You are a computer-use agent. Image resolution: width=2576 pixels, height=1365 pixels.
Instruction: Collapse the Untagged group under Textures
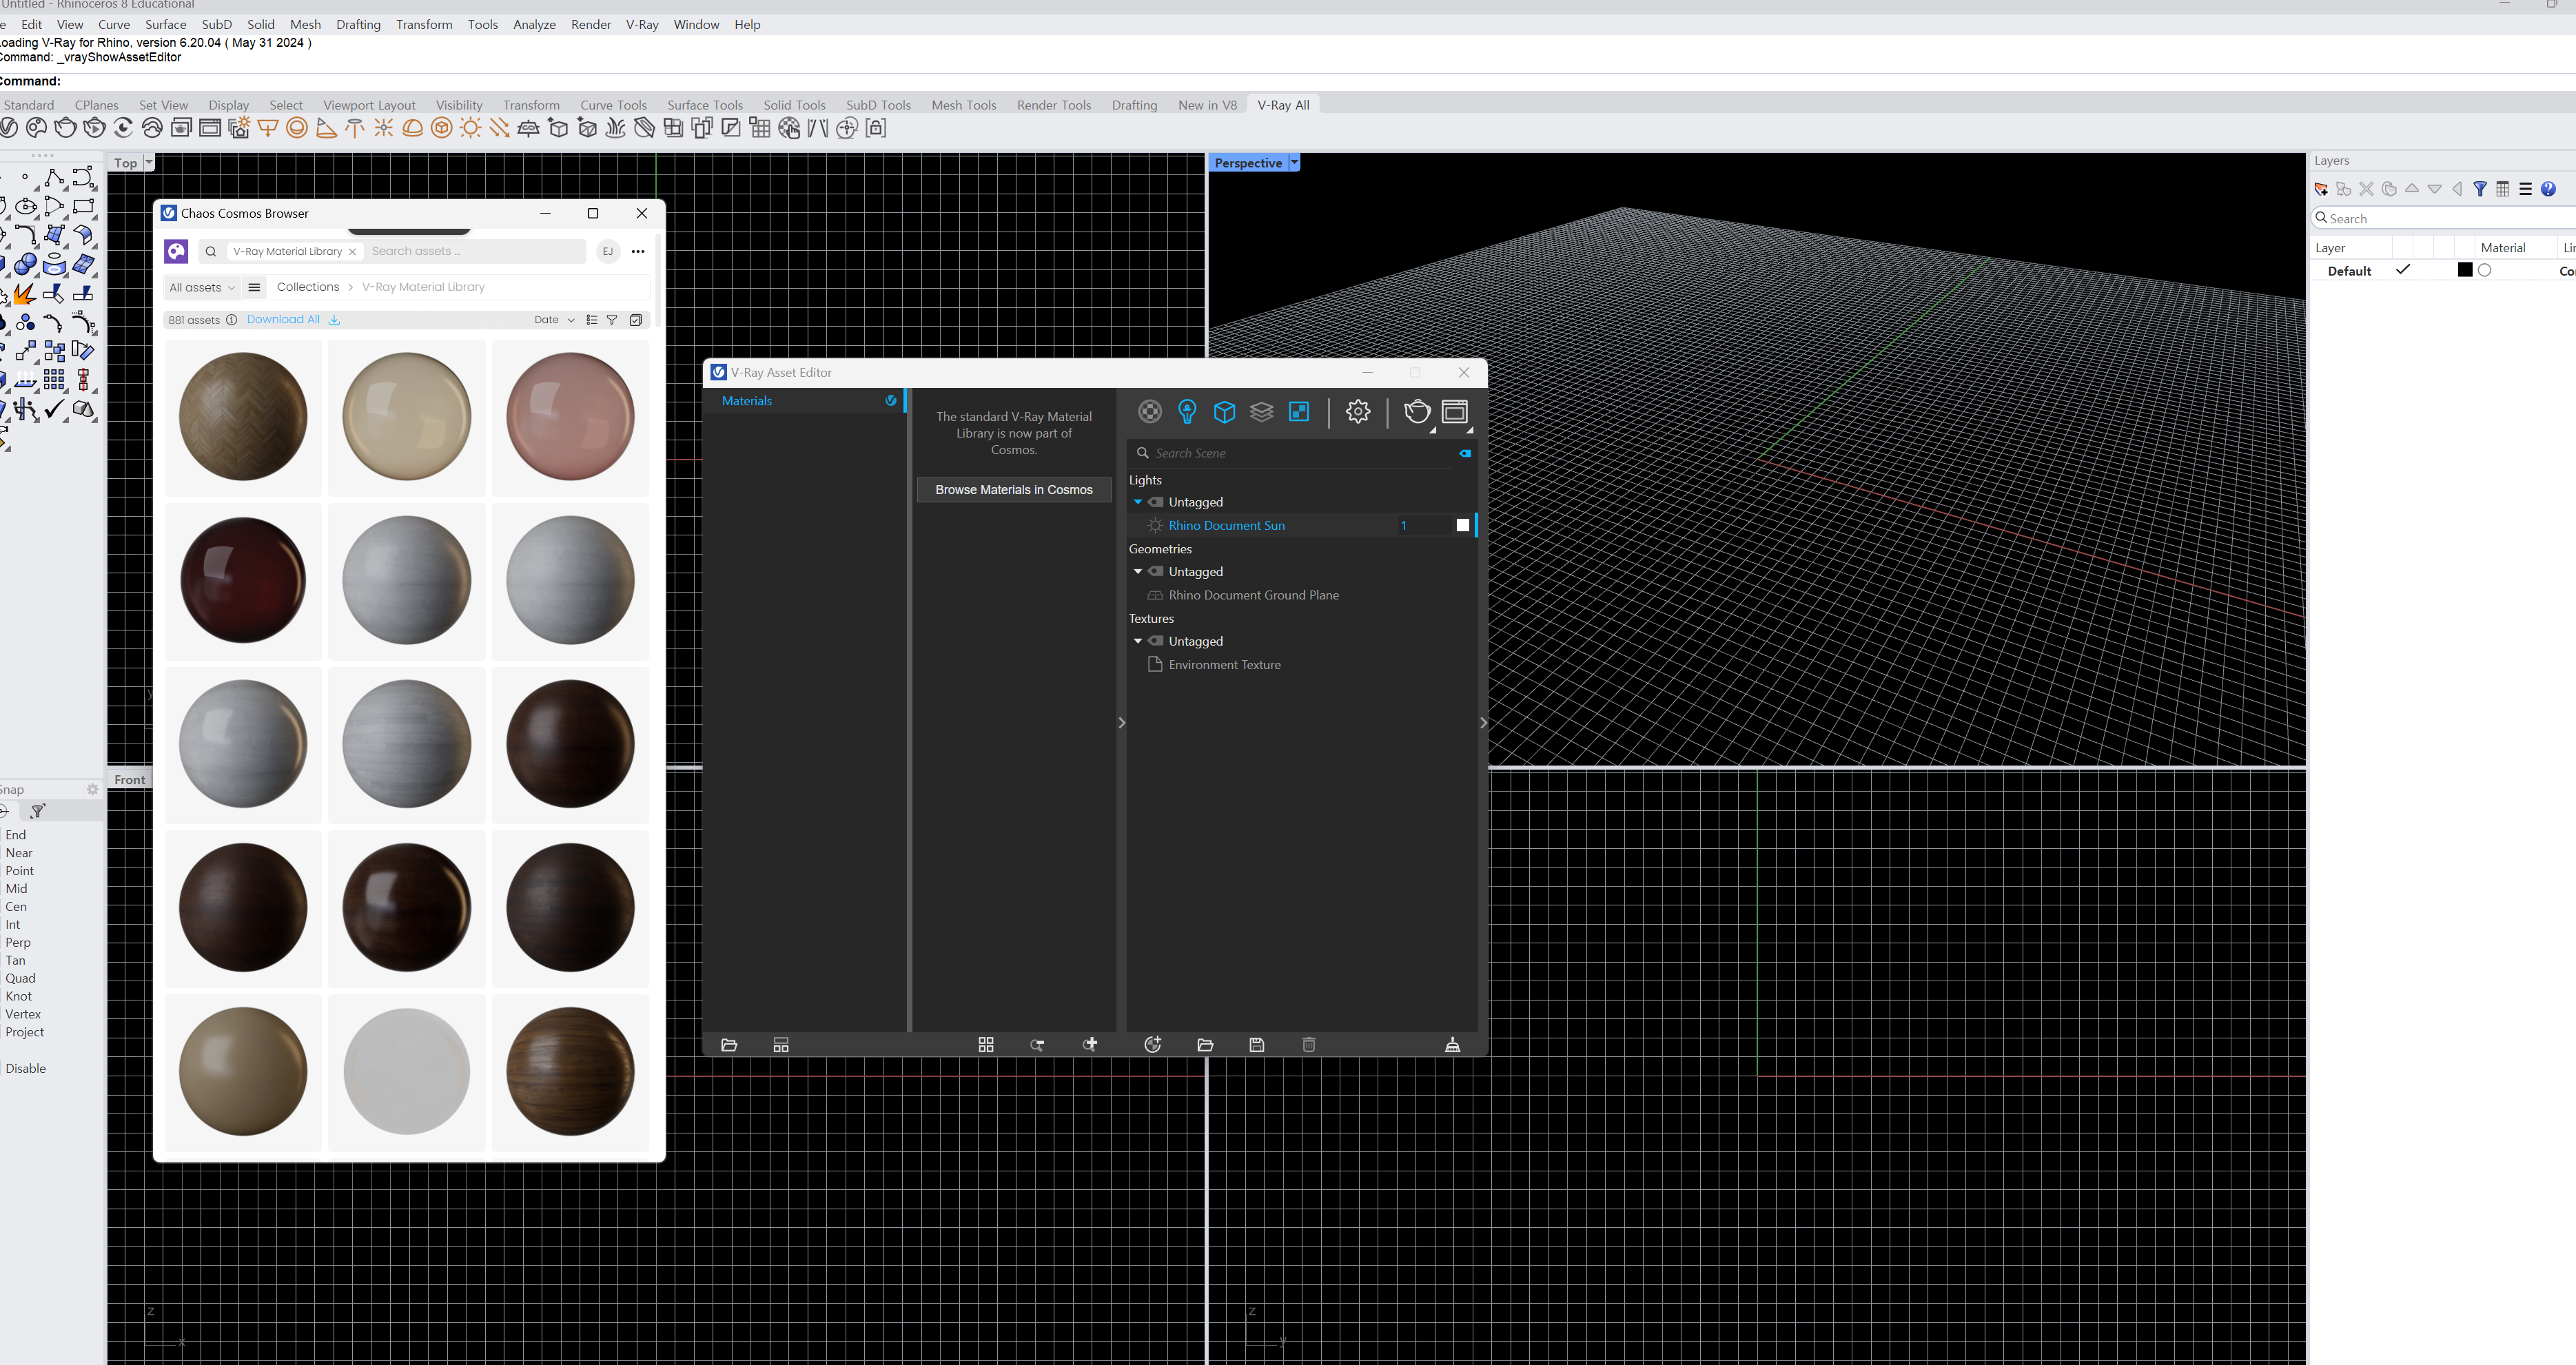(x=1138, y=641)
